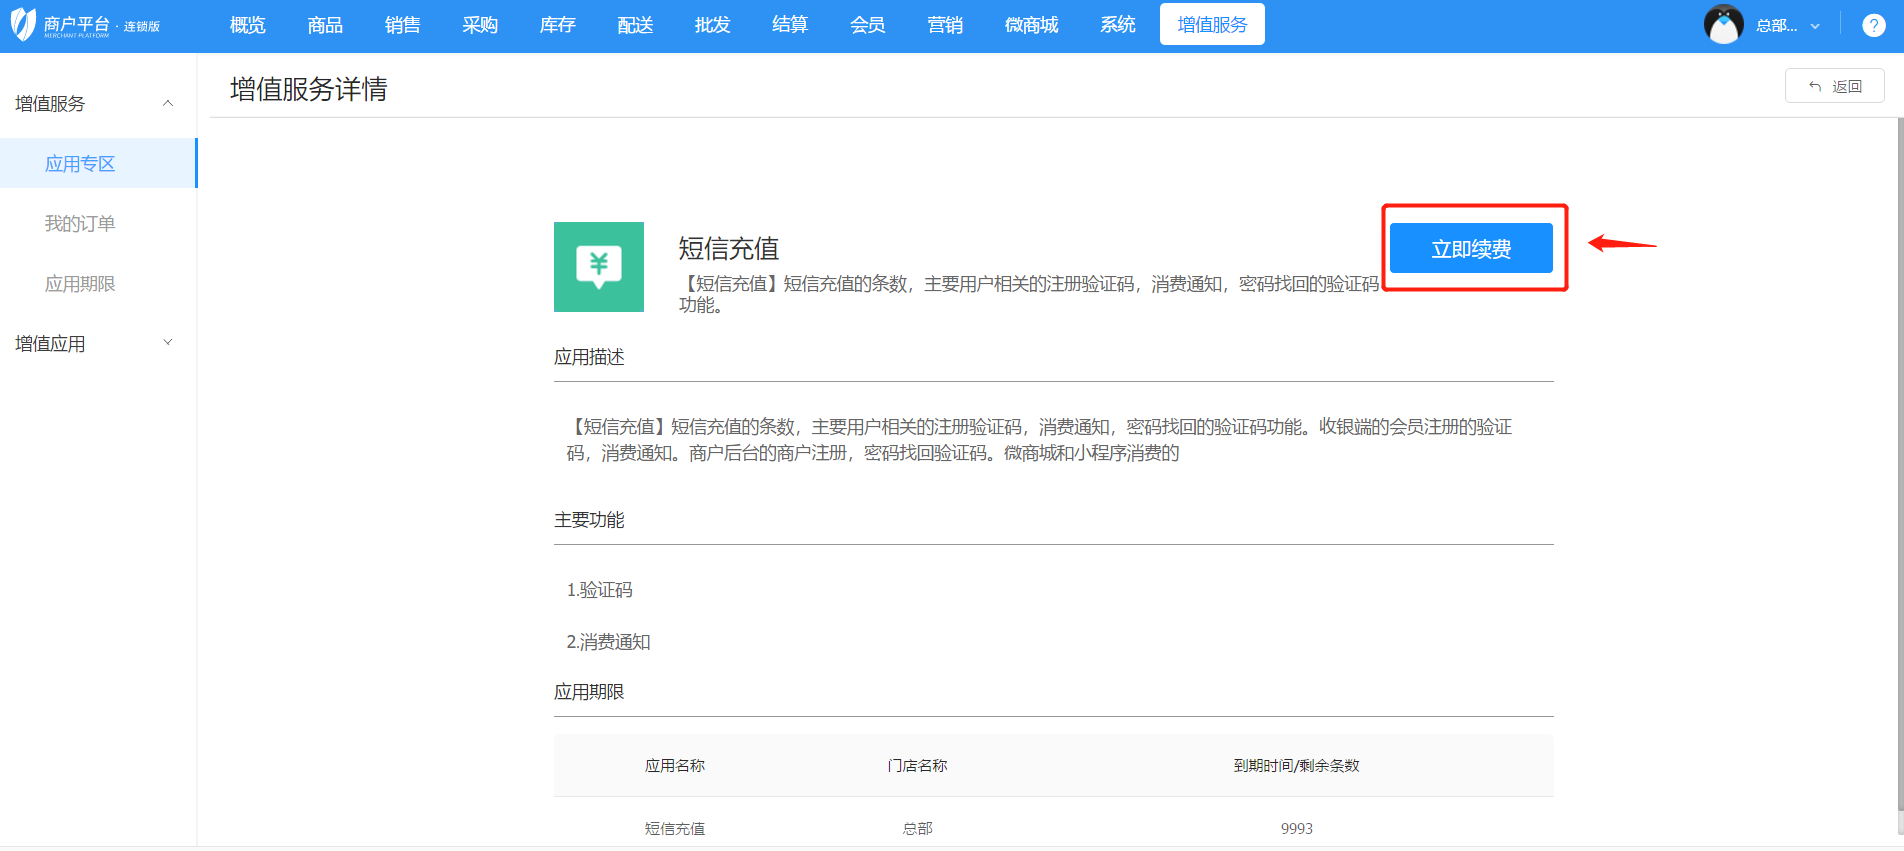Collapse the 增值服务 sidebar section
1904x851 pixels.
click(x=168, y=103)
